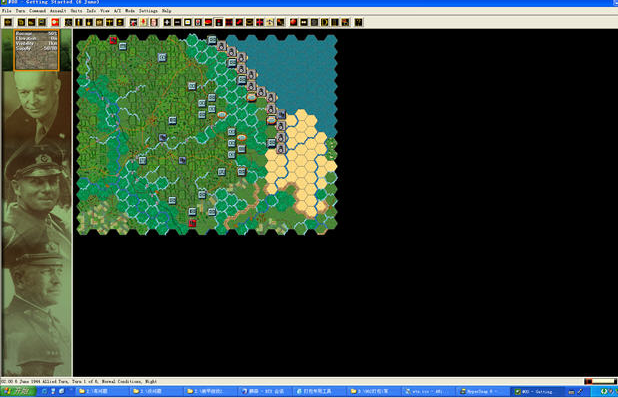This screenshot has width=618, height=398.
Task: Select red unit counter at map's top-left
Action: (x=113, y=40)
